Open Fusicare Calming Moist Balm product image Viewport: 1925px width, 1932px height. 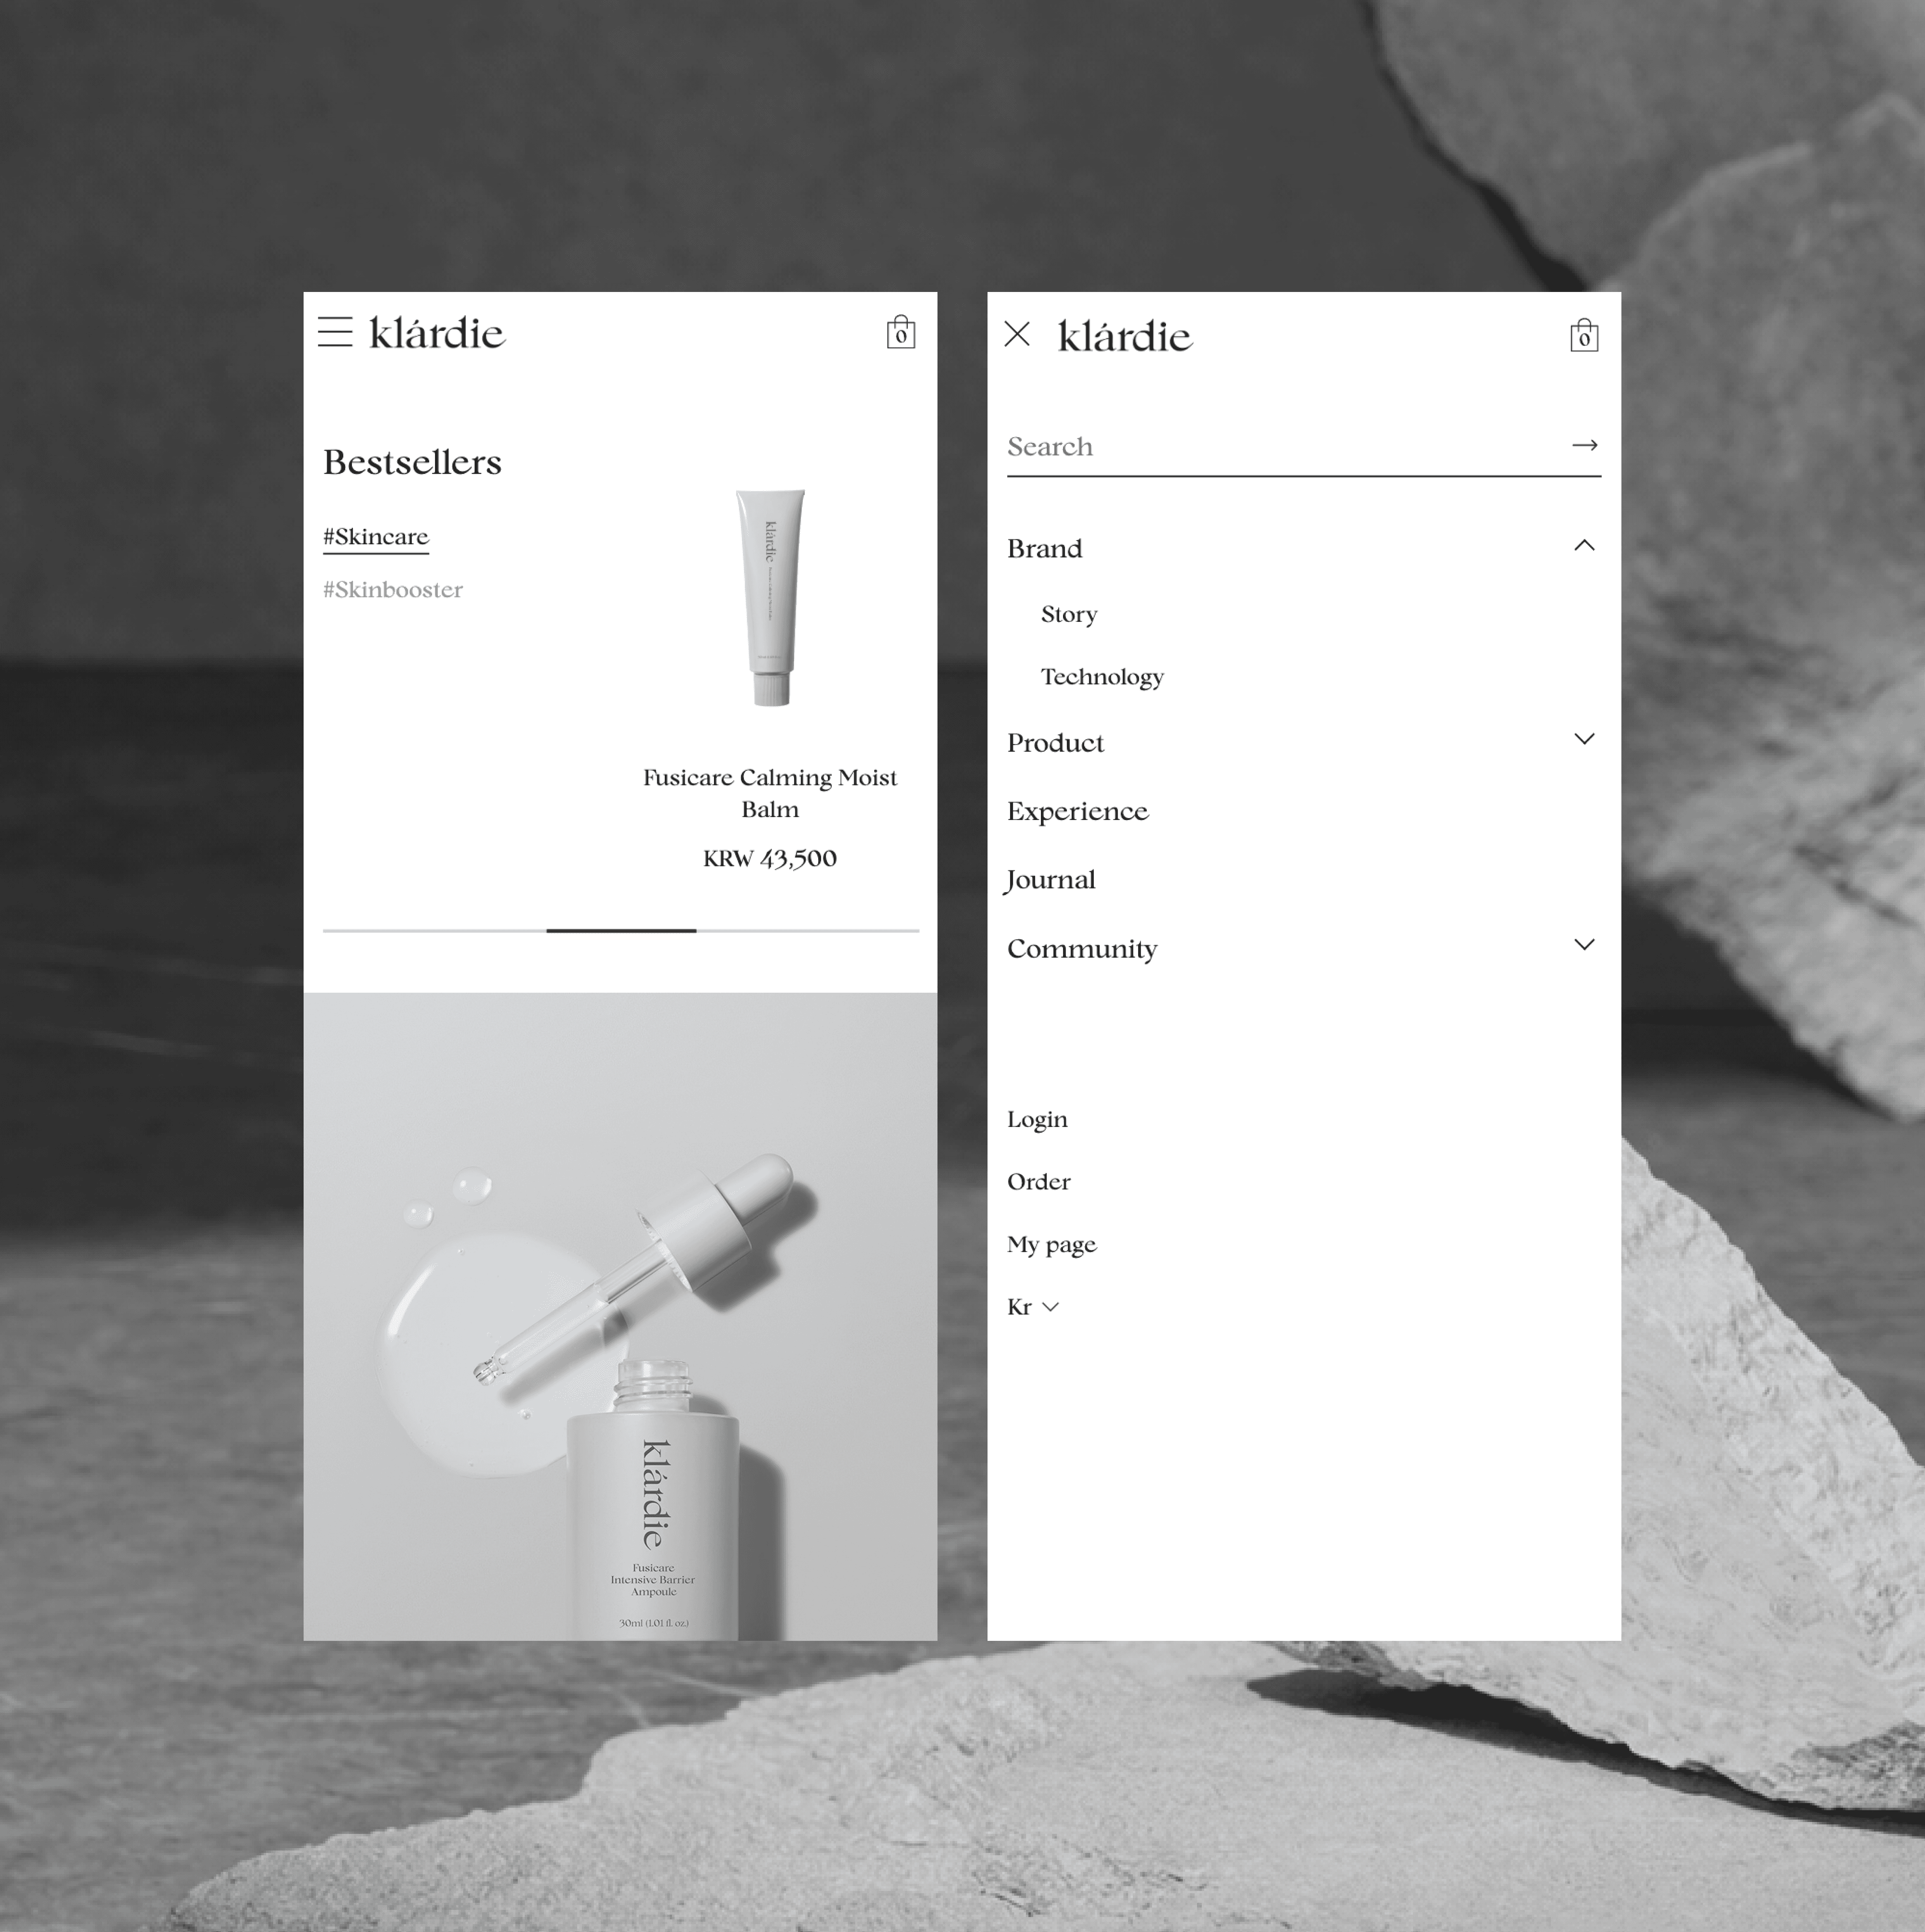tap(770, 597)
